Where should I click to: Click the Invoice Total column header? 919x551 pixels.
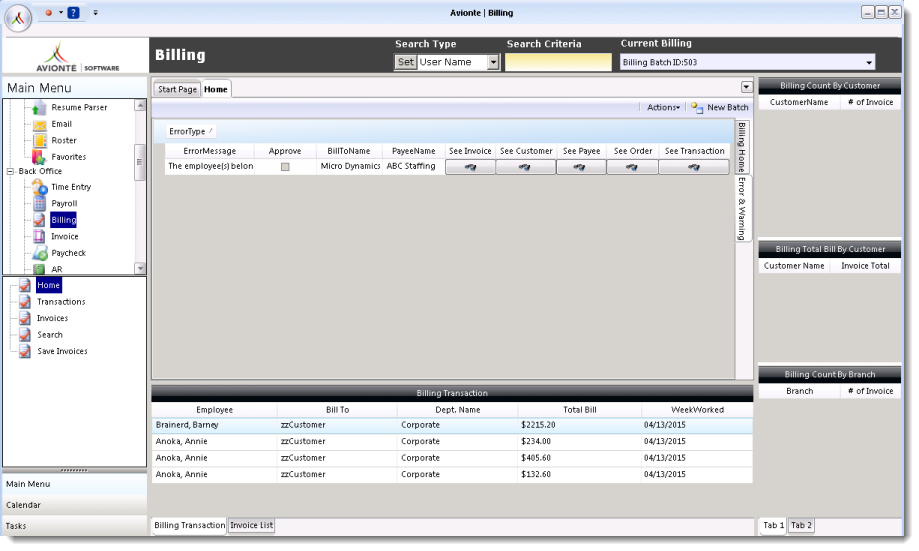click(865, 266)
